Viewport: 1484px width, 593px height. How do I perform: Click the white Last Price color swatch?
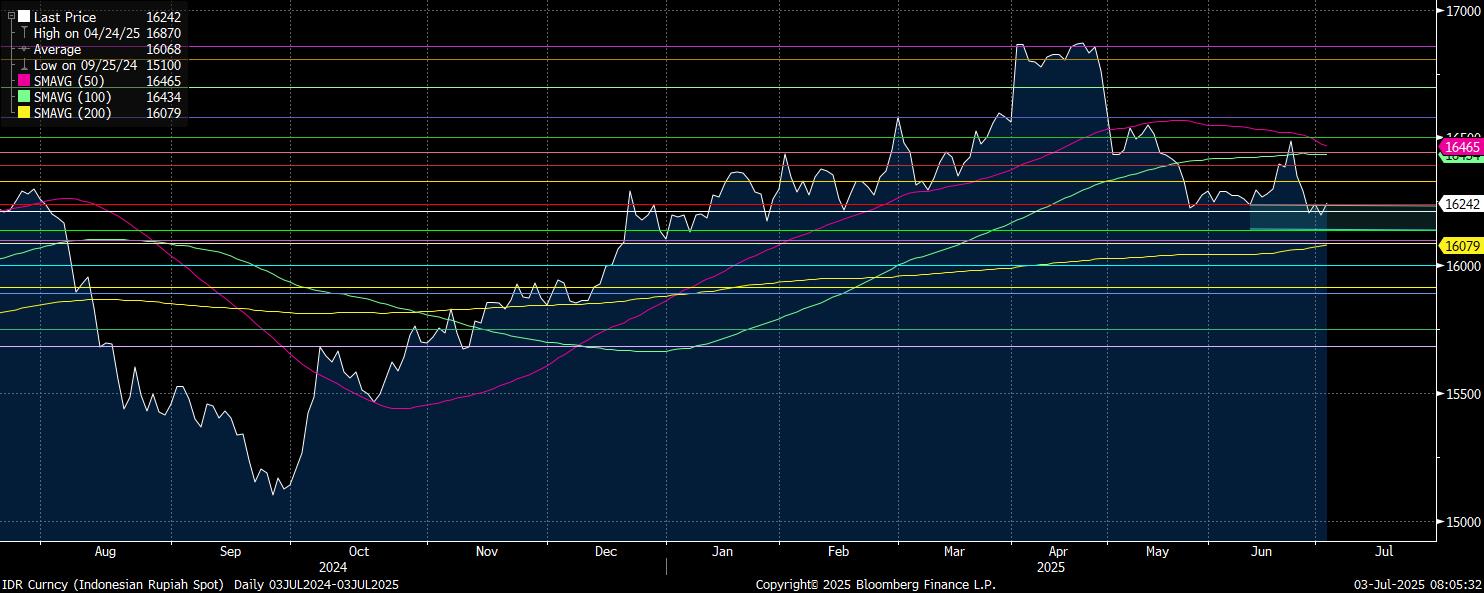(24, 17)
